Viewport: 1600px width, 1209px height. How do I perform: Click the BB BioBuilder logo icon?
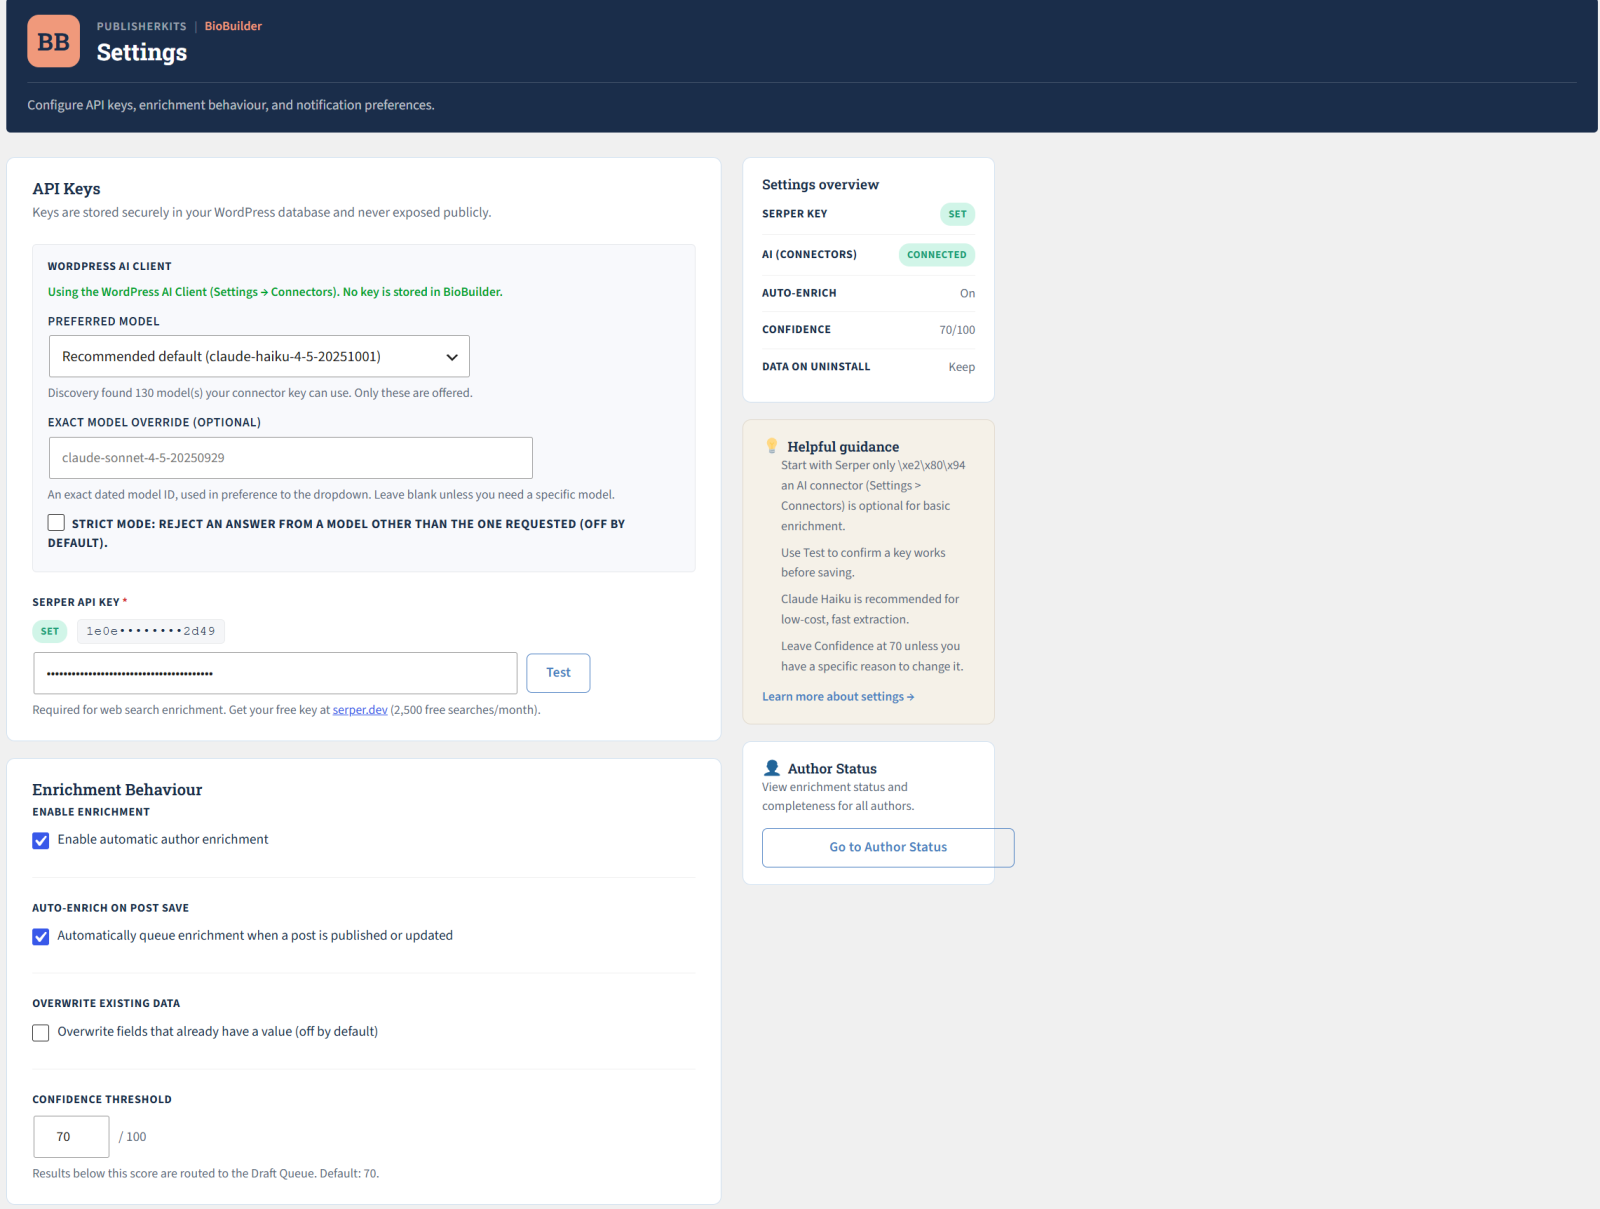coord(53,41)
